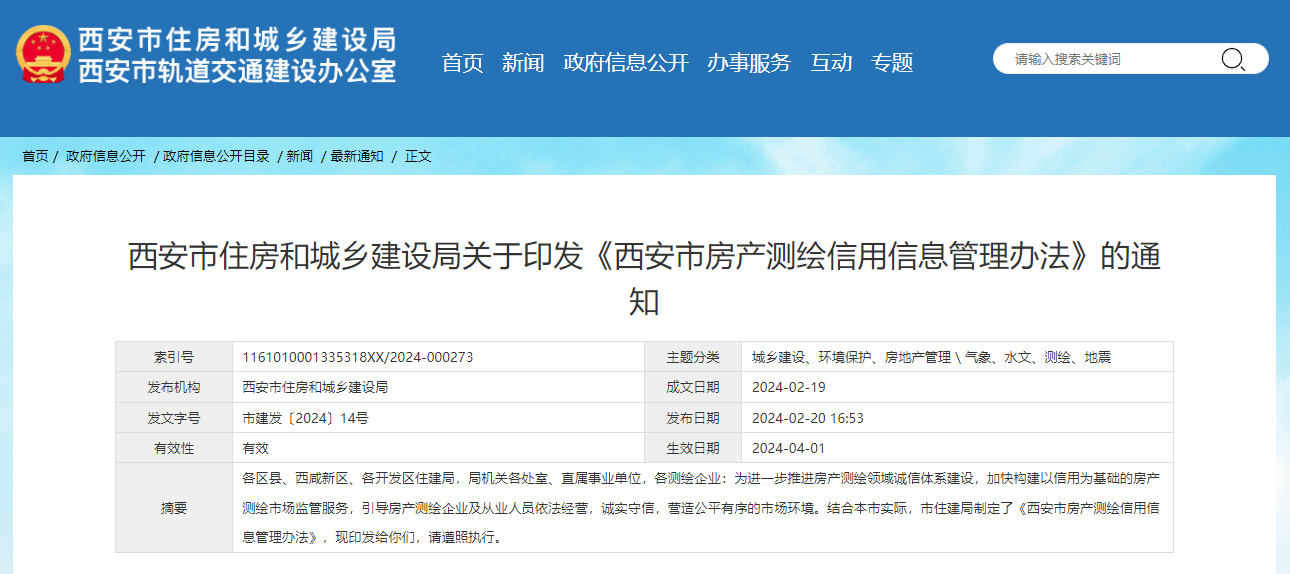Open 新闻 in the top navigation bar
The height and width of the screenshot is (574, 1290).
point(523,63)
